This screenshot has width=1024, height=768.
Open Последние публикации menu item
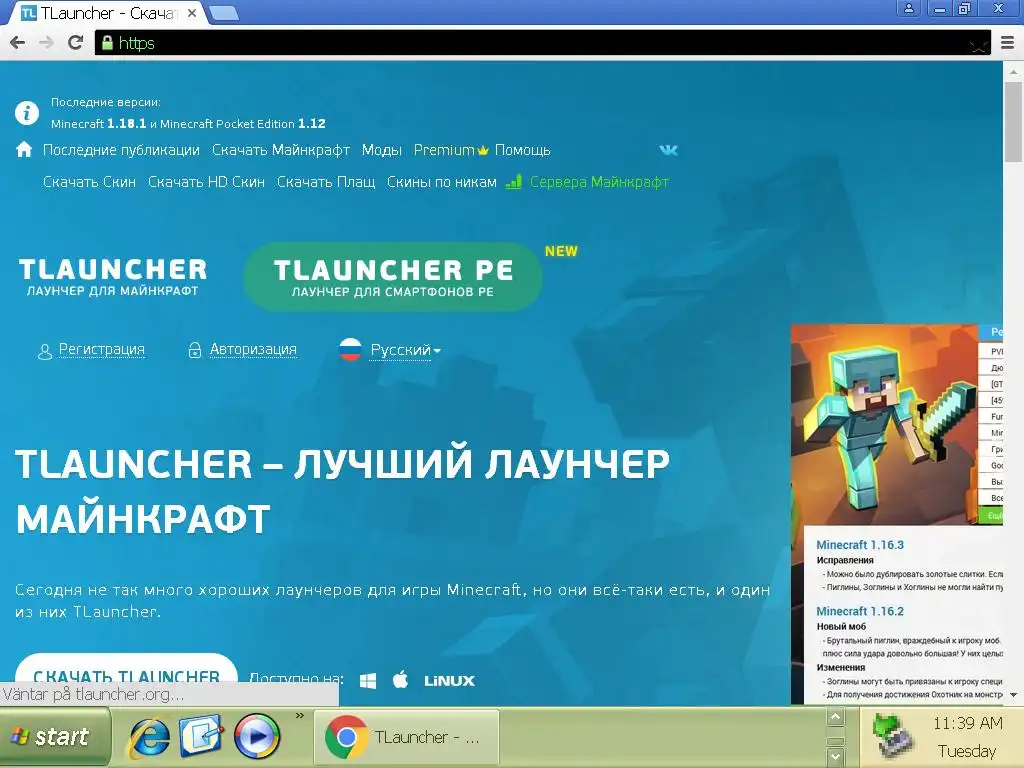coord(121,150)
